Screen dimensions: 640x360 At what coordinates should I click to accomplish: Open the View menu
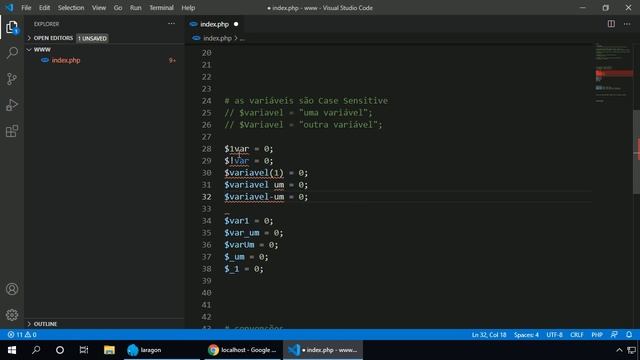coord(98,8)
